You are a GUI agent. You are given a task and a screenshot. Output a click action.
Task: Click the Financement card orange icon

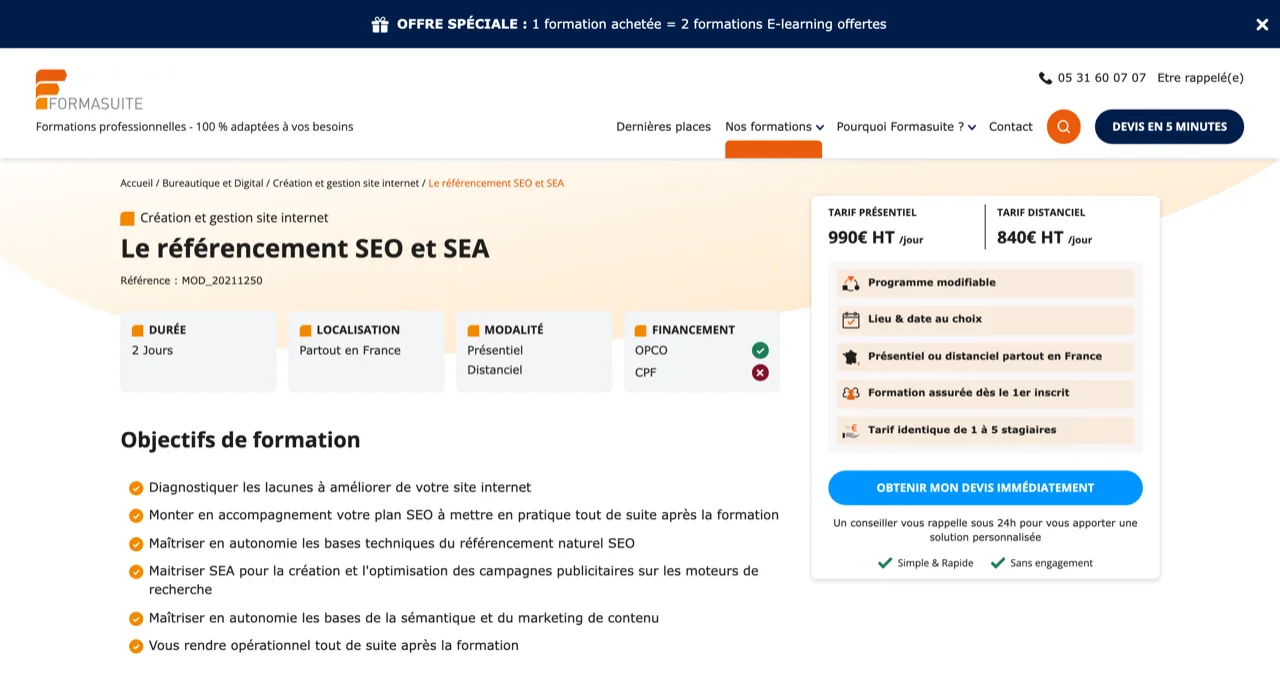click(x=641, y=330)
